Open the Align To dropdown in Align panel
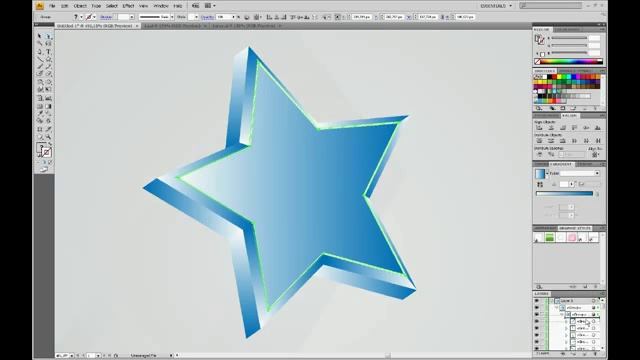Viewport: 640px width, 360px height. point(595,155)
